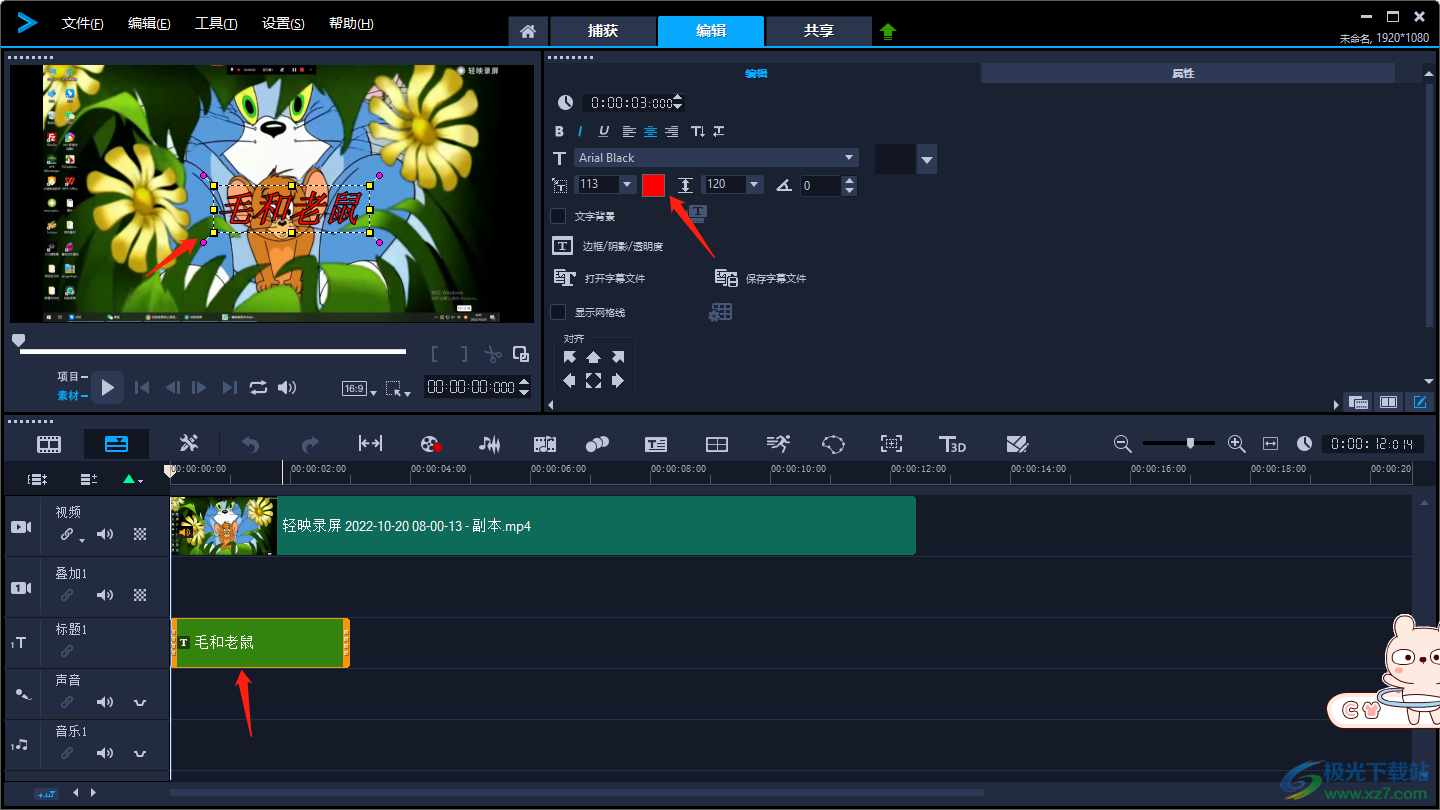Click the home tab icon
Screen dimensions: 1440x810
coord(528,31)
